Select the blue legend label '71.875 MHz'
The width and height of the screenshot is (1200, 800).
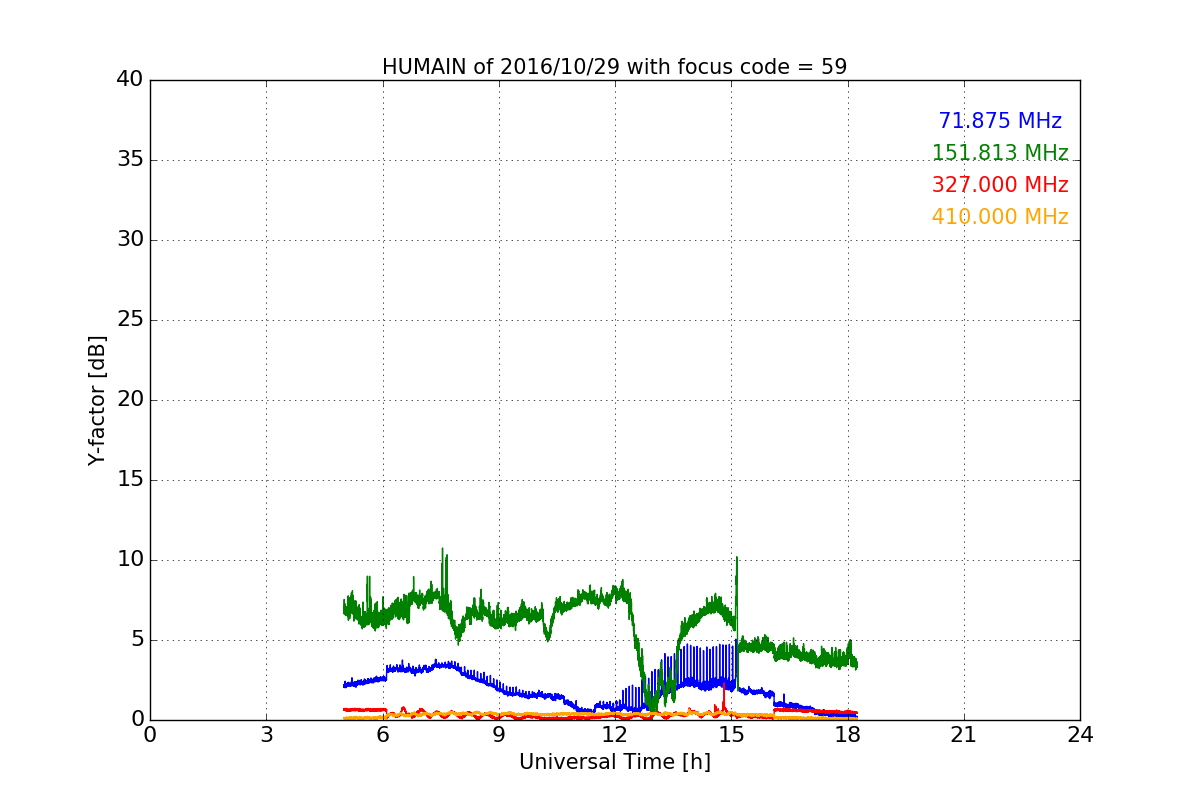click(x=1000, y=121)
